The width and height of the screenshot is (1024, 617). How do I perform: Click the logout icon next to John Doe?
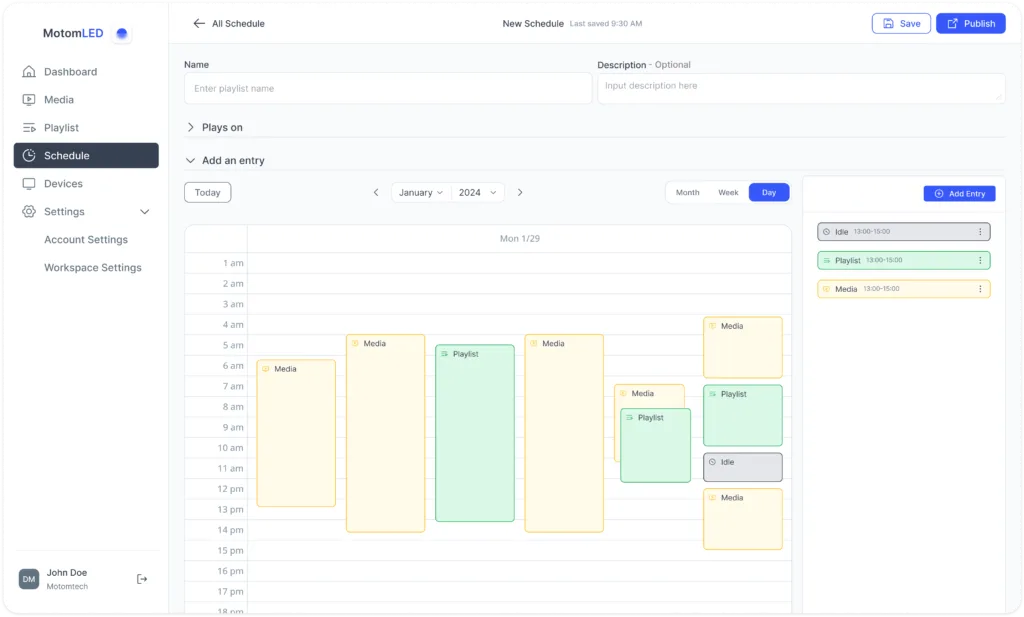pos(141,578)
